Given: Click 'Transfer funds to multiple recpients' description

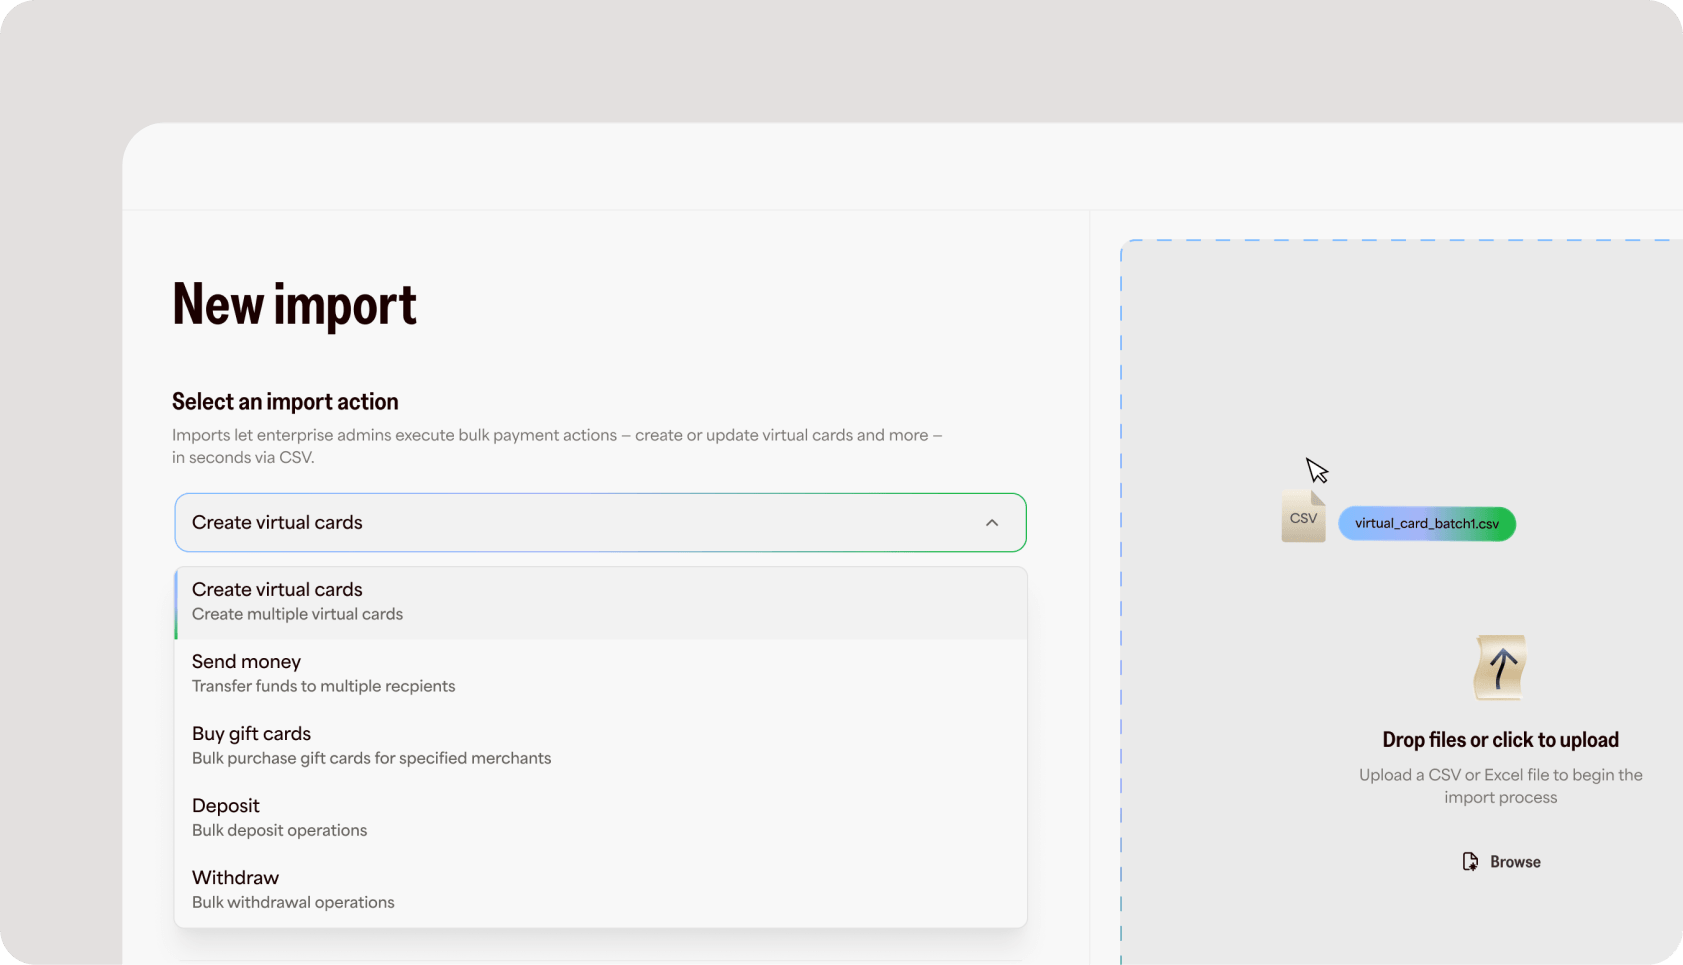Looking at the screenshot, I should point(323,686).
